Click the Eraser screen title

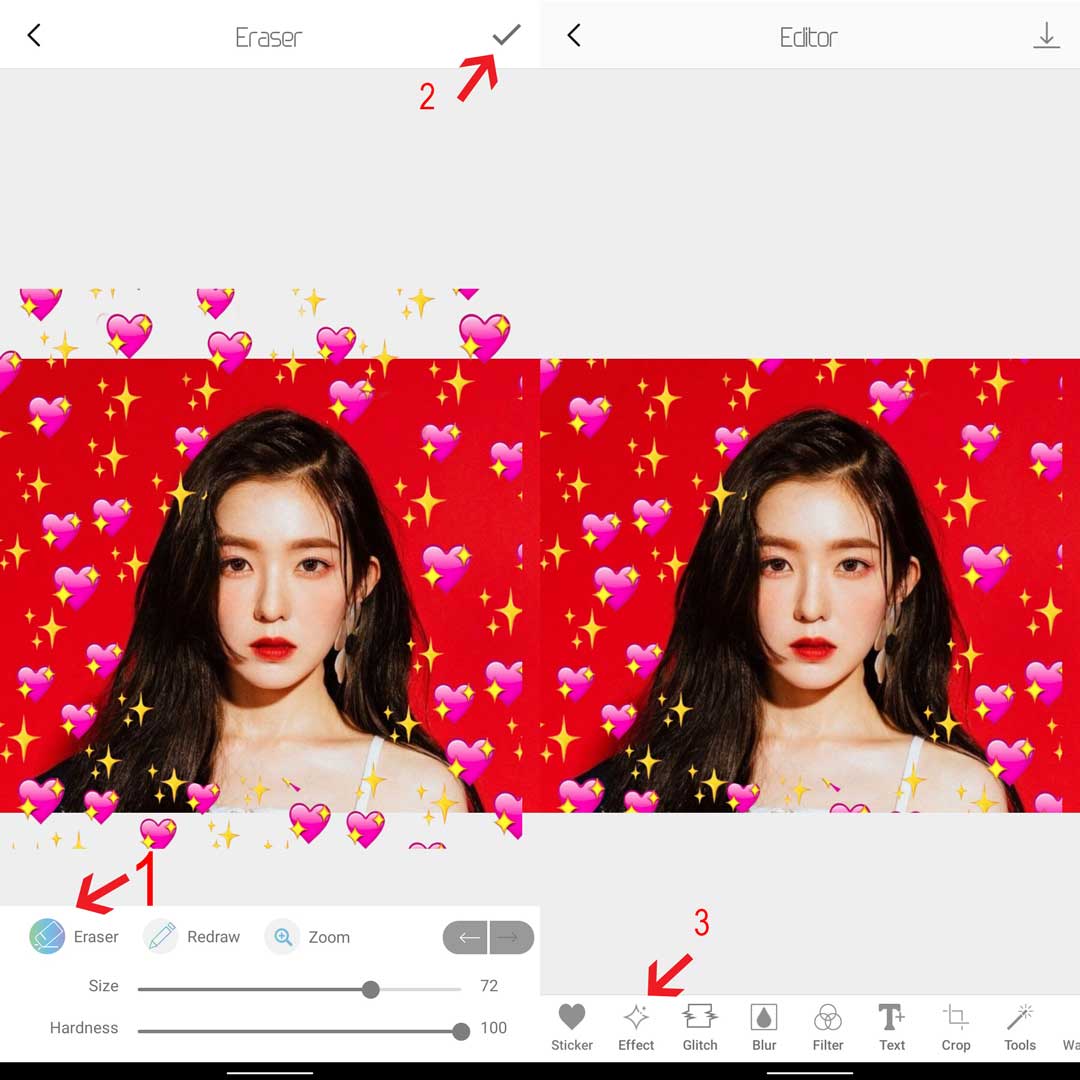pos(269,37)
